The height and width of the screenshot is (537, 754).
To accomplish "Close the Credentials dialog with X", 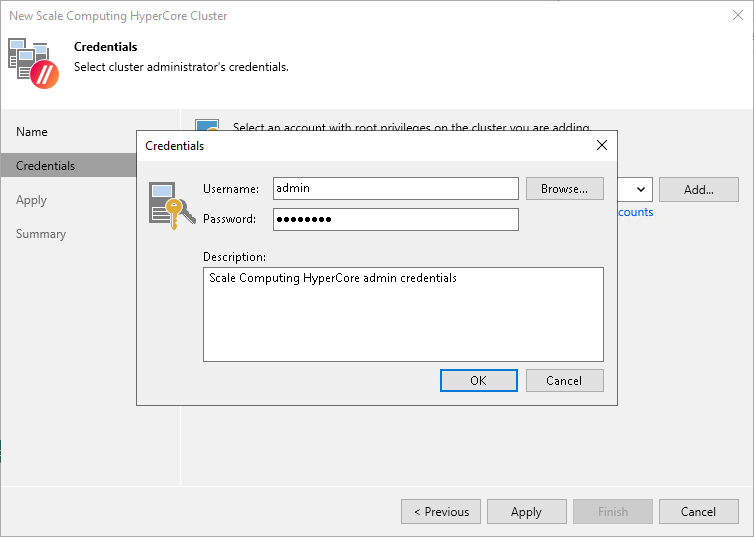I will point(601,146).
